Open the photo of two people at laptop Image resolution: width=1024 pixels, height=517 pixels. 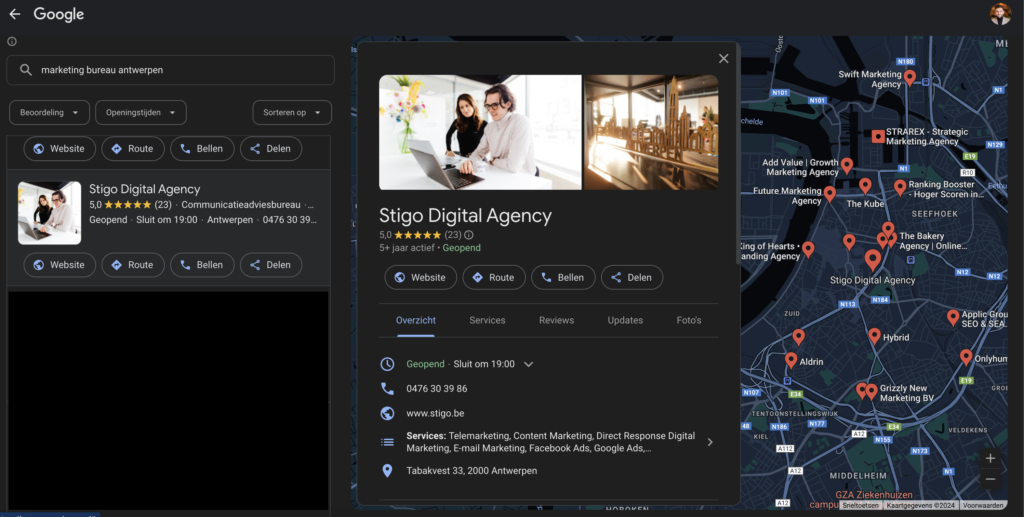480,133
